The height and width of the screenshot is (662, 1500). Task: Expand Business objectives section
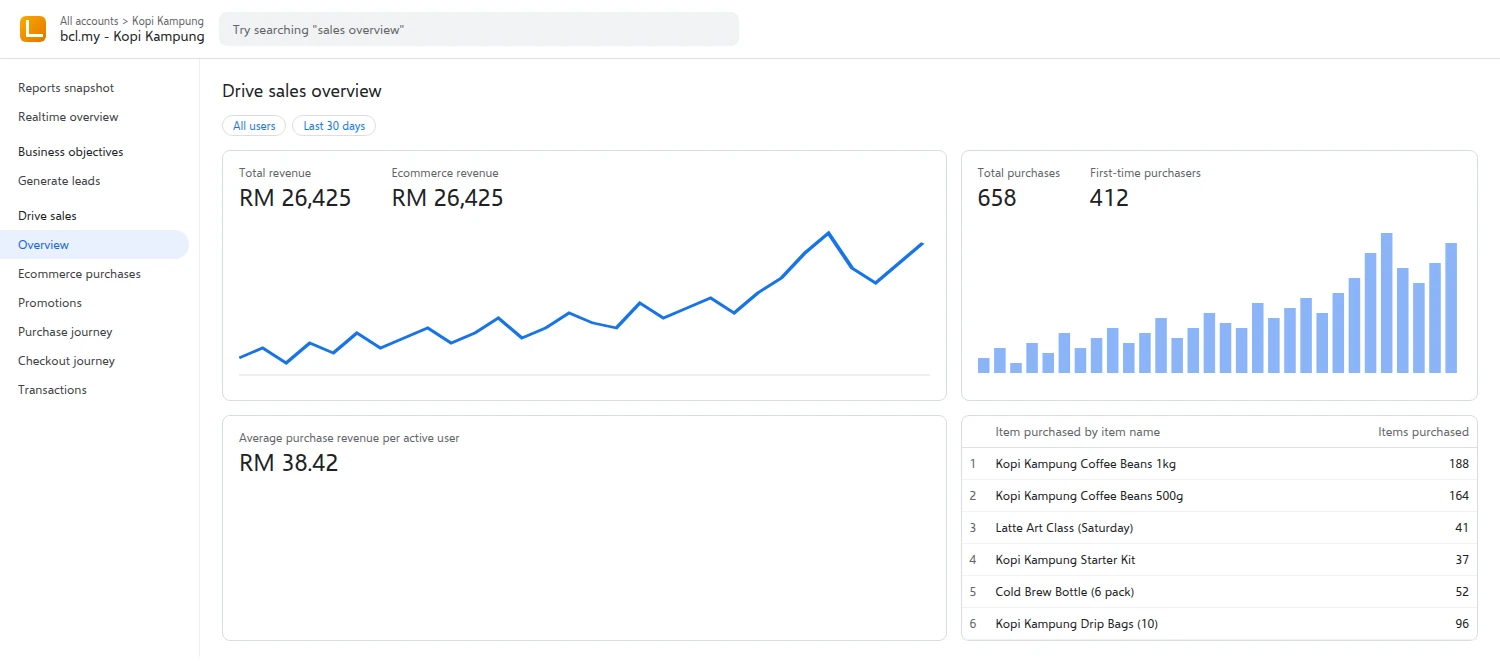coord(71,152)
